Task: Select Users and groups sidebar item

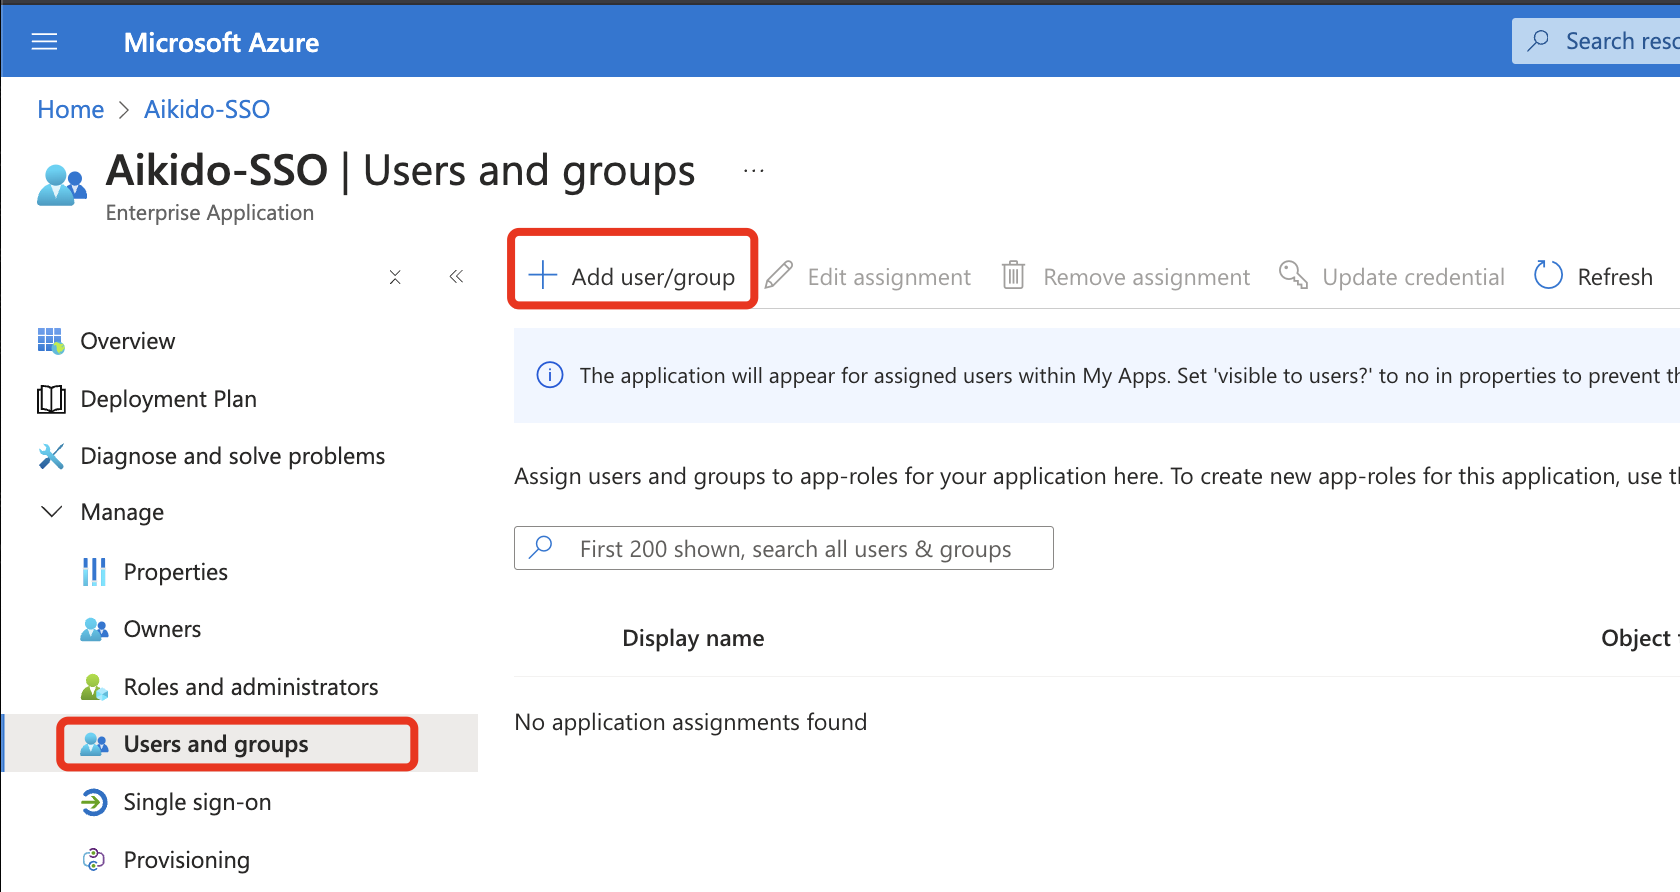Action: click(x=240, y=744)
